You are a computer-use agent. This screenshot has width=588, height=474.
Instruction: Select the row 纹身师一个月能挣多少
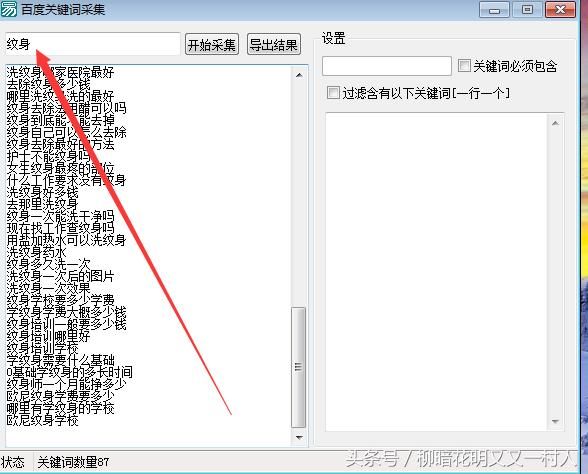tap(66, 384)
